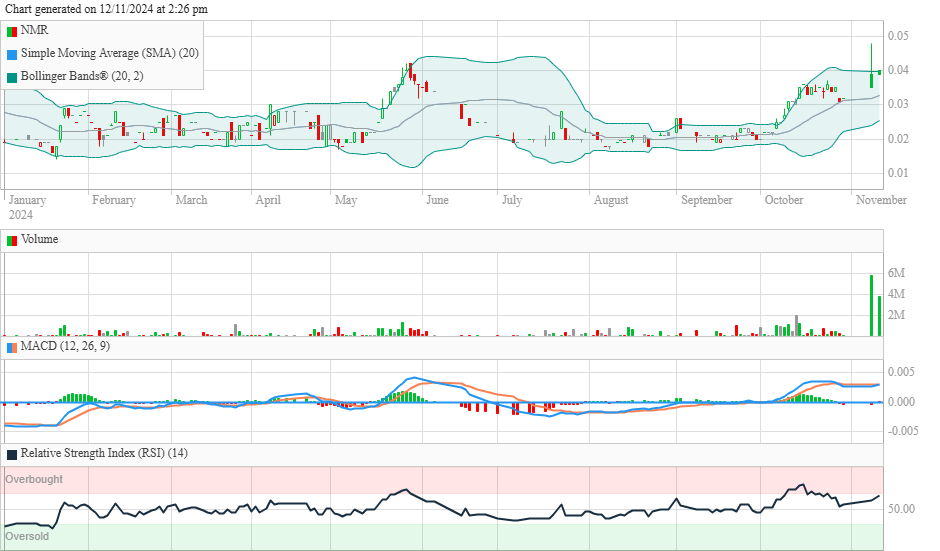Click the NMR red-green legend icon

(12, 31)
